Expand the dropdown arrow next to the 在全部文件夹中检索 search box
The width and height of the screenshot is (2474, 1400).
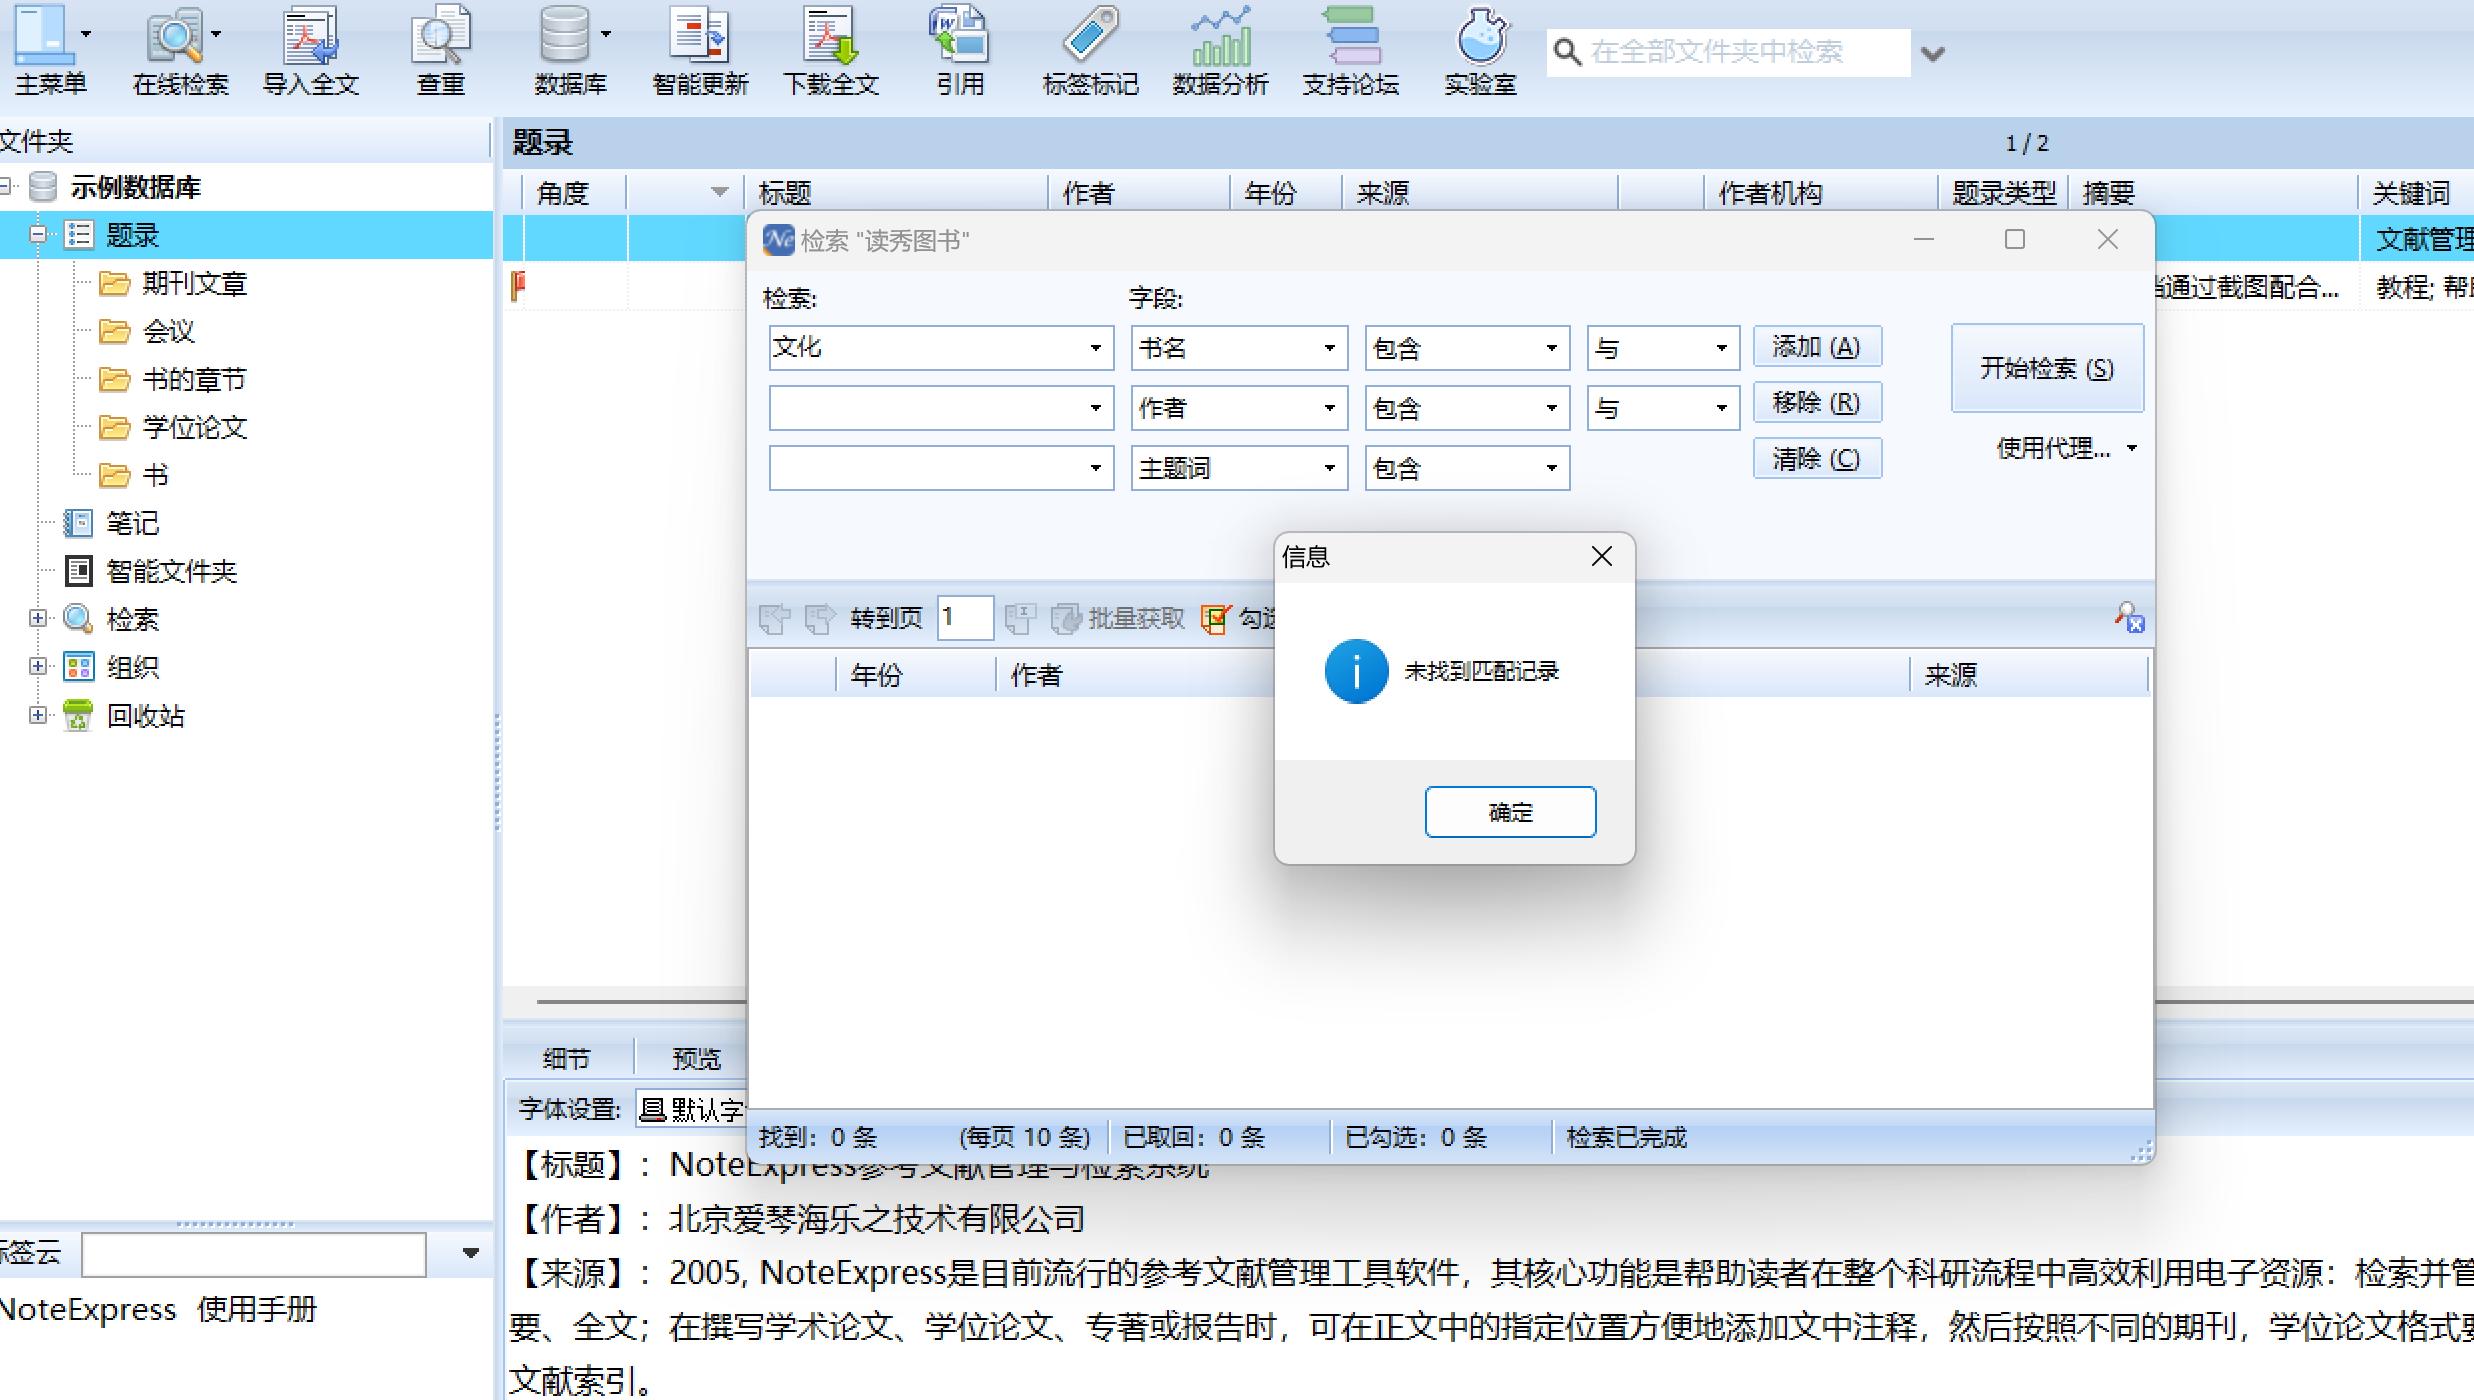(1933, 54)
